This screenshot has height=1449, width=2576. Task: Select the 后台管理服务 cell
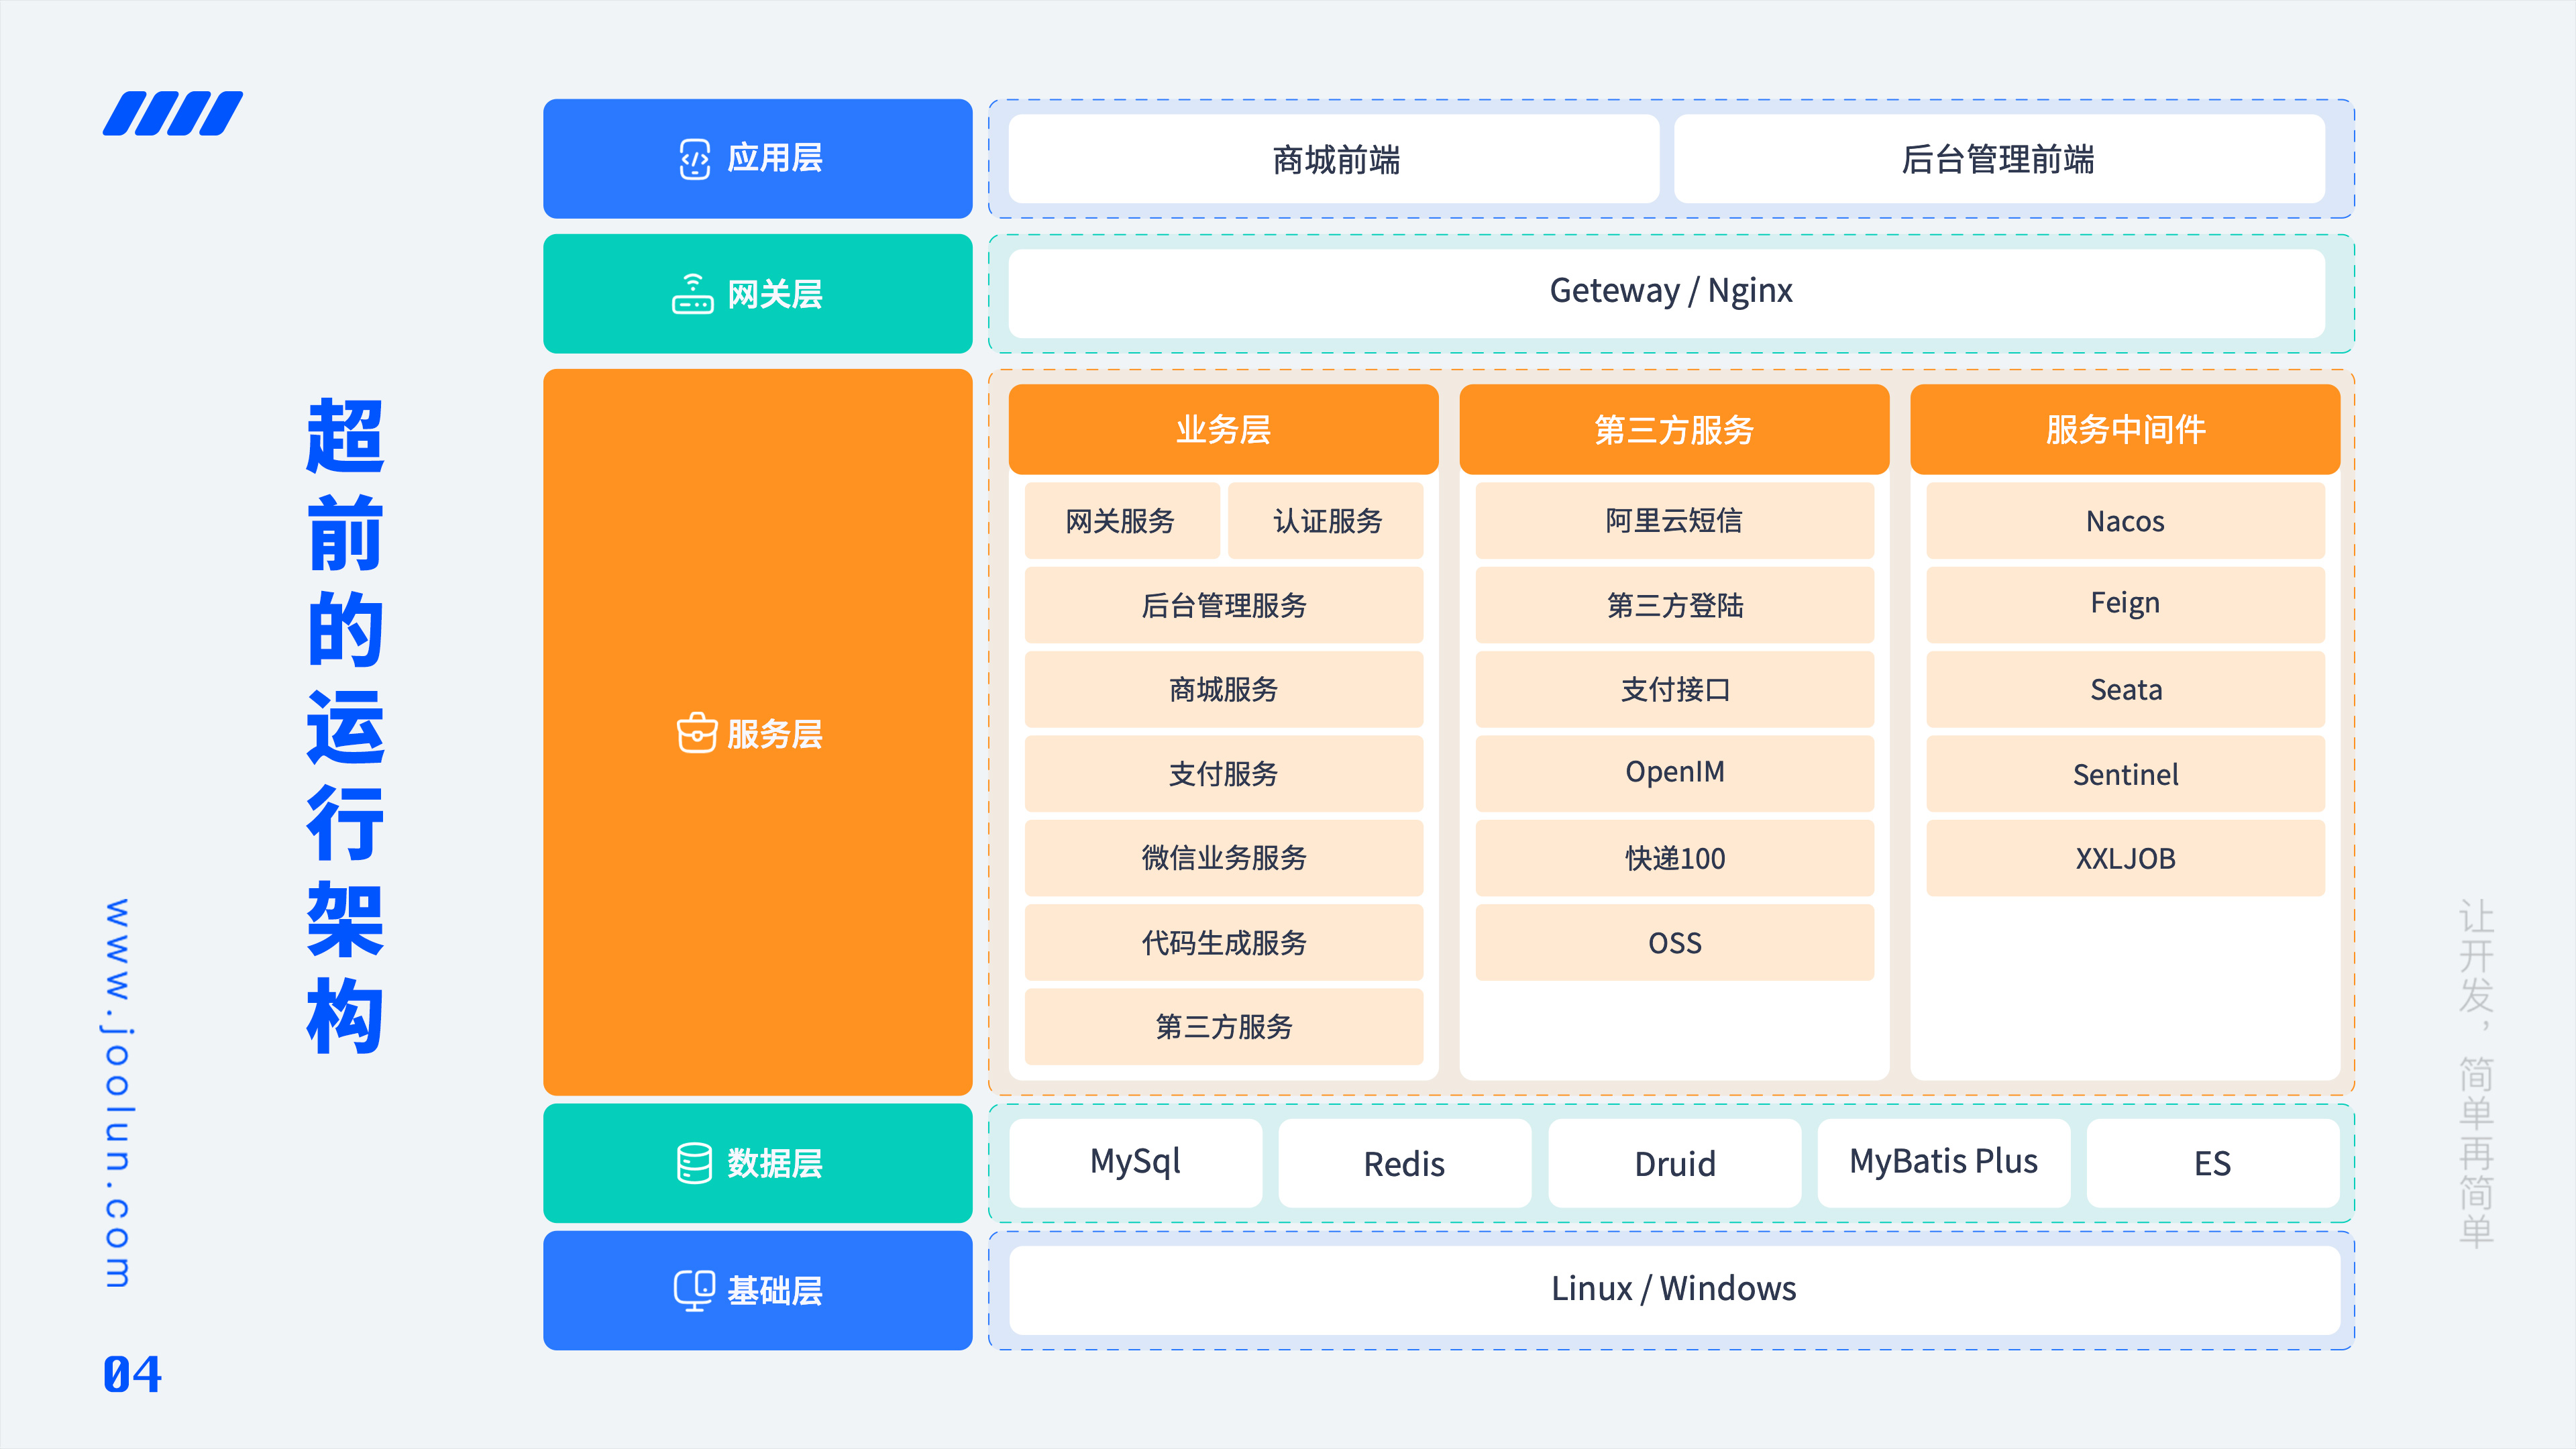pos(1224,605)
